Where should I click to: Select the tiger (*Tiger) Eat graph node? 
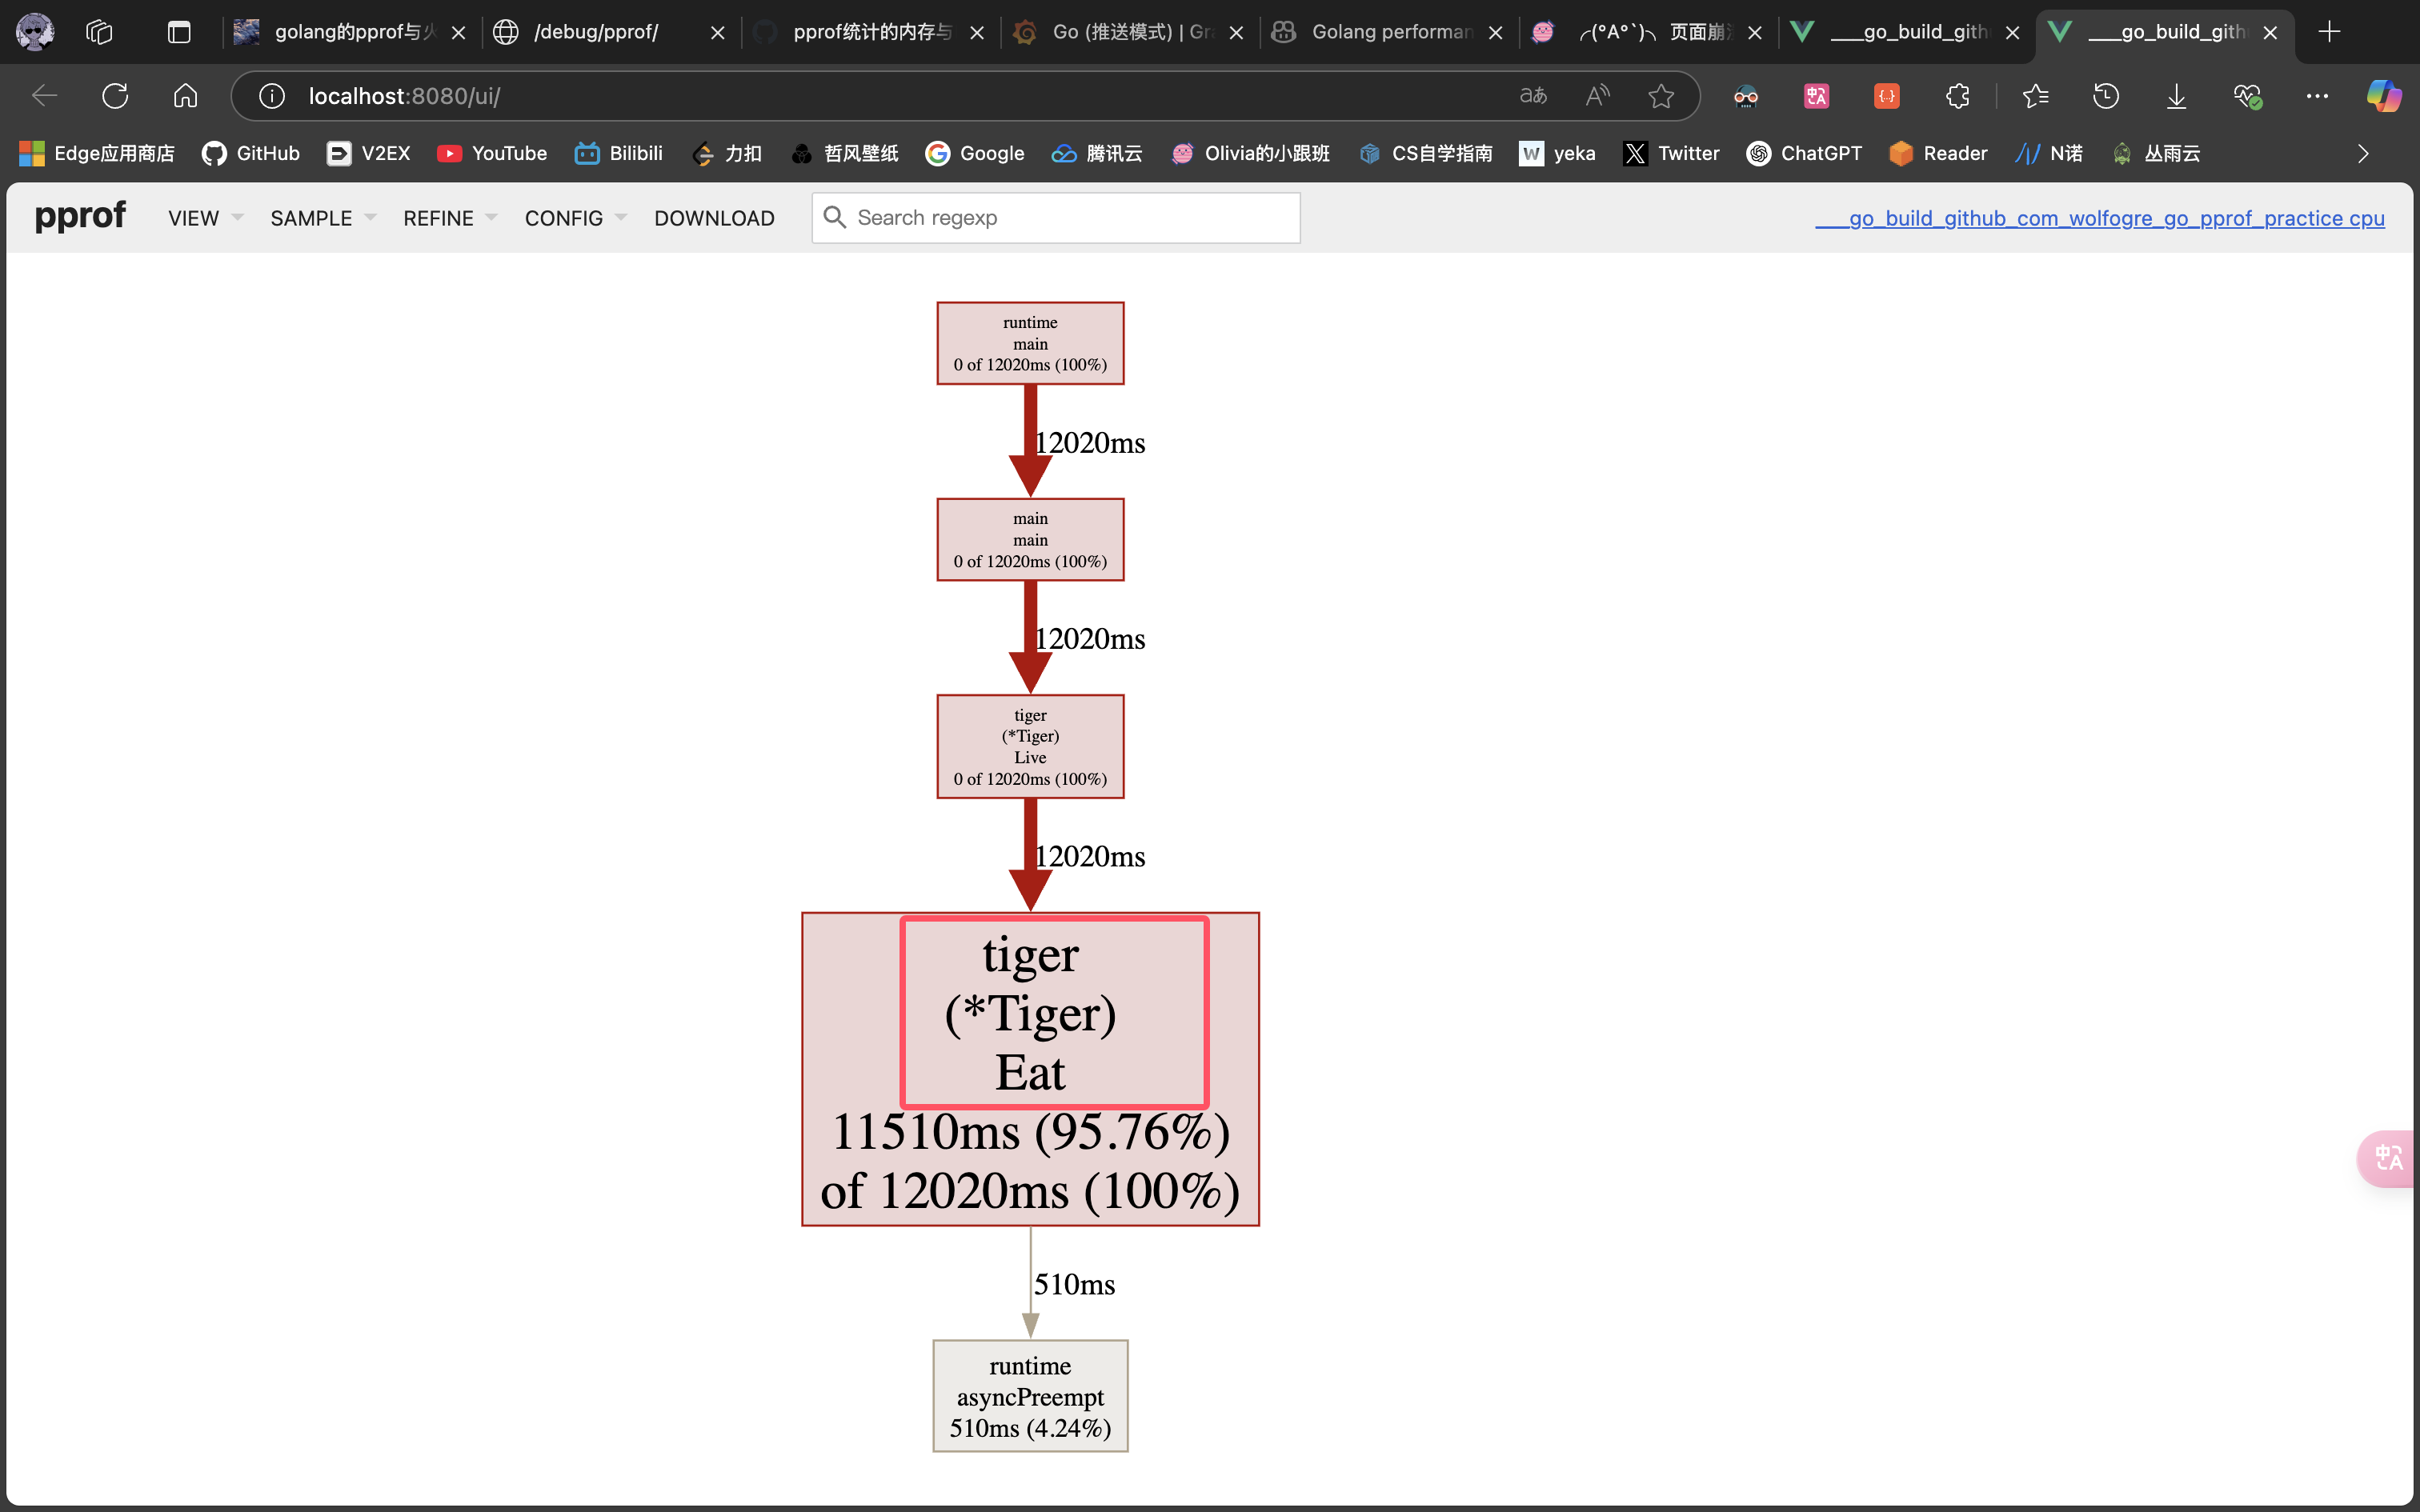(x=1030, y=1068)
